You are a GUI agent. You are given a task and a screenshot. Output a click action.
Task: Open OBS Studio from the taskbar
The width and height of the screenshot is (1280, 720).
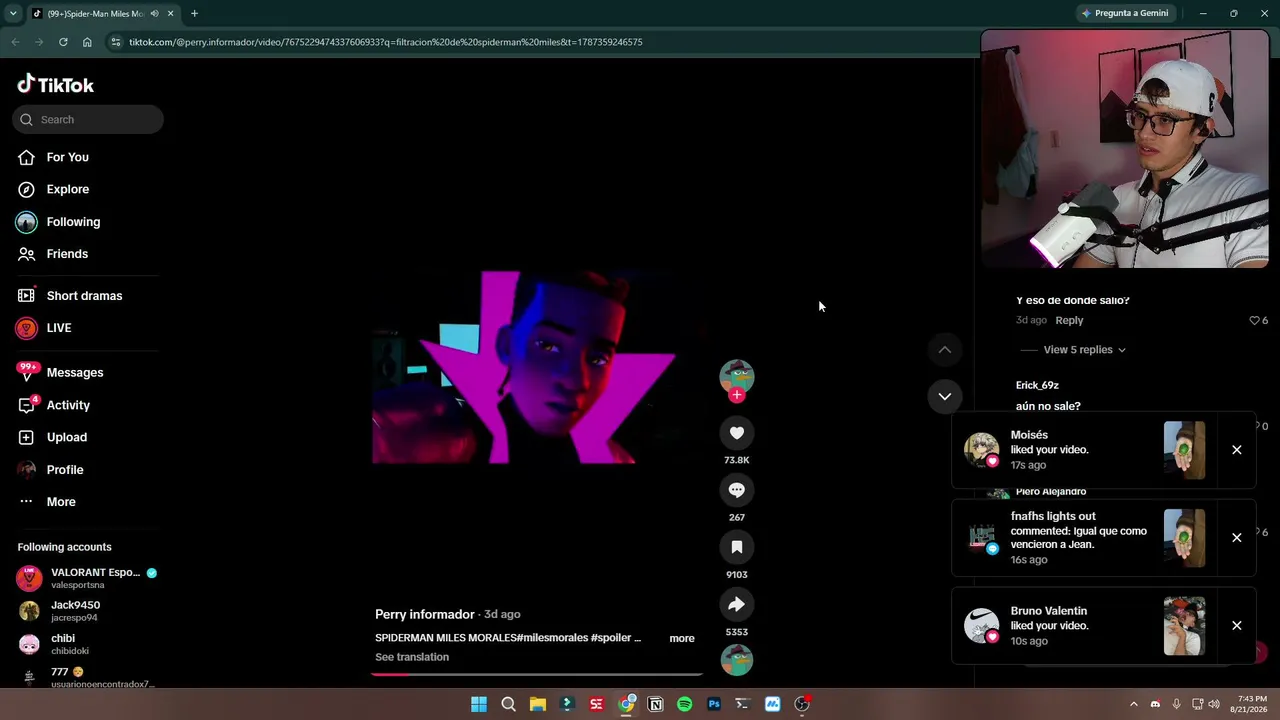coord(802,704)
